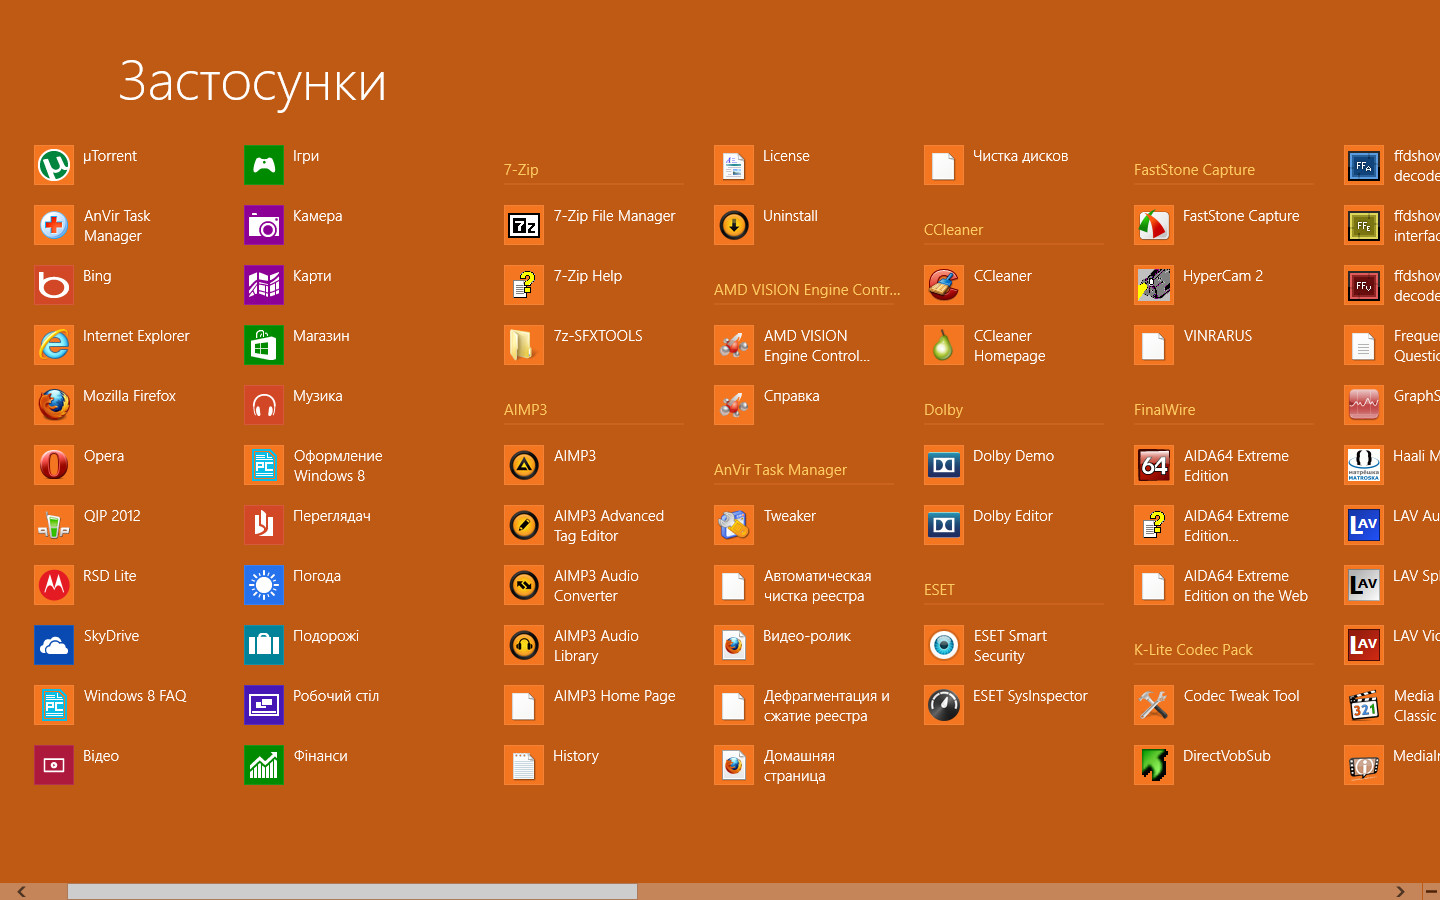Open the Tweaker icon
The width and height of the screenshot is (1440, 900).
point(734,525)
